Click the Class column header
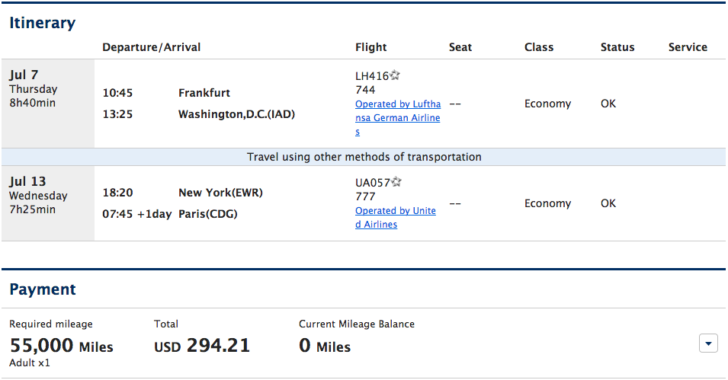Screen dimensions: 728x380 tap(539, 47)
